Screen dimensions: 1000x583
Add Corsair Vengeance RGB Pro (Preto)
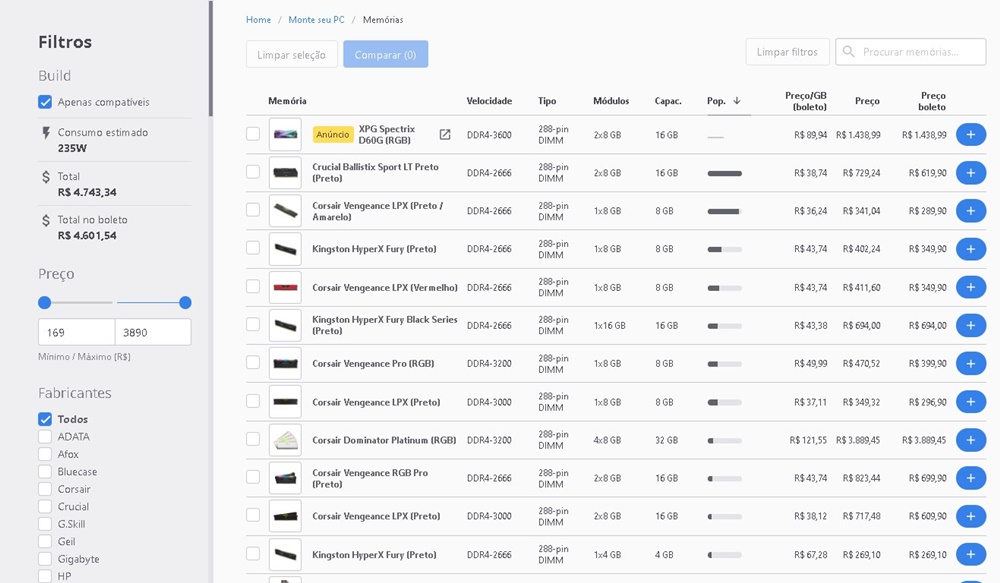point(971,478)
